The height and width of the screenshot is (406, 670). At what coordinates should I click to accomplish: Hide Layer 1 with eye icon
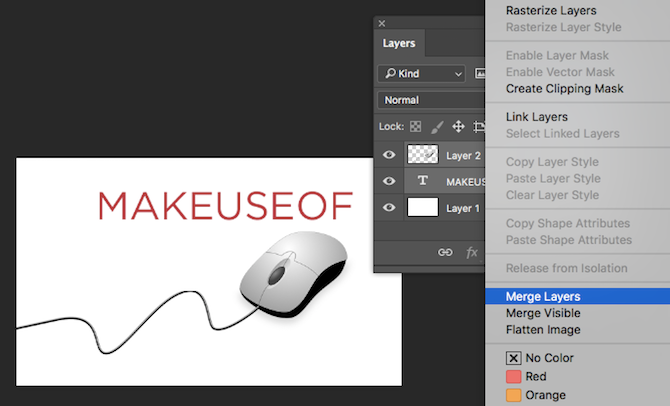pos(389,208)
